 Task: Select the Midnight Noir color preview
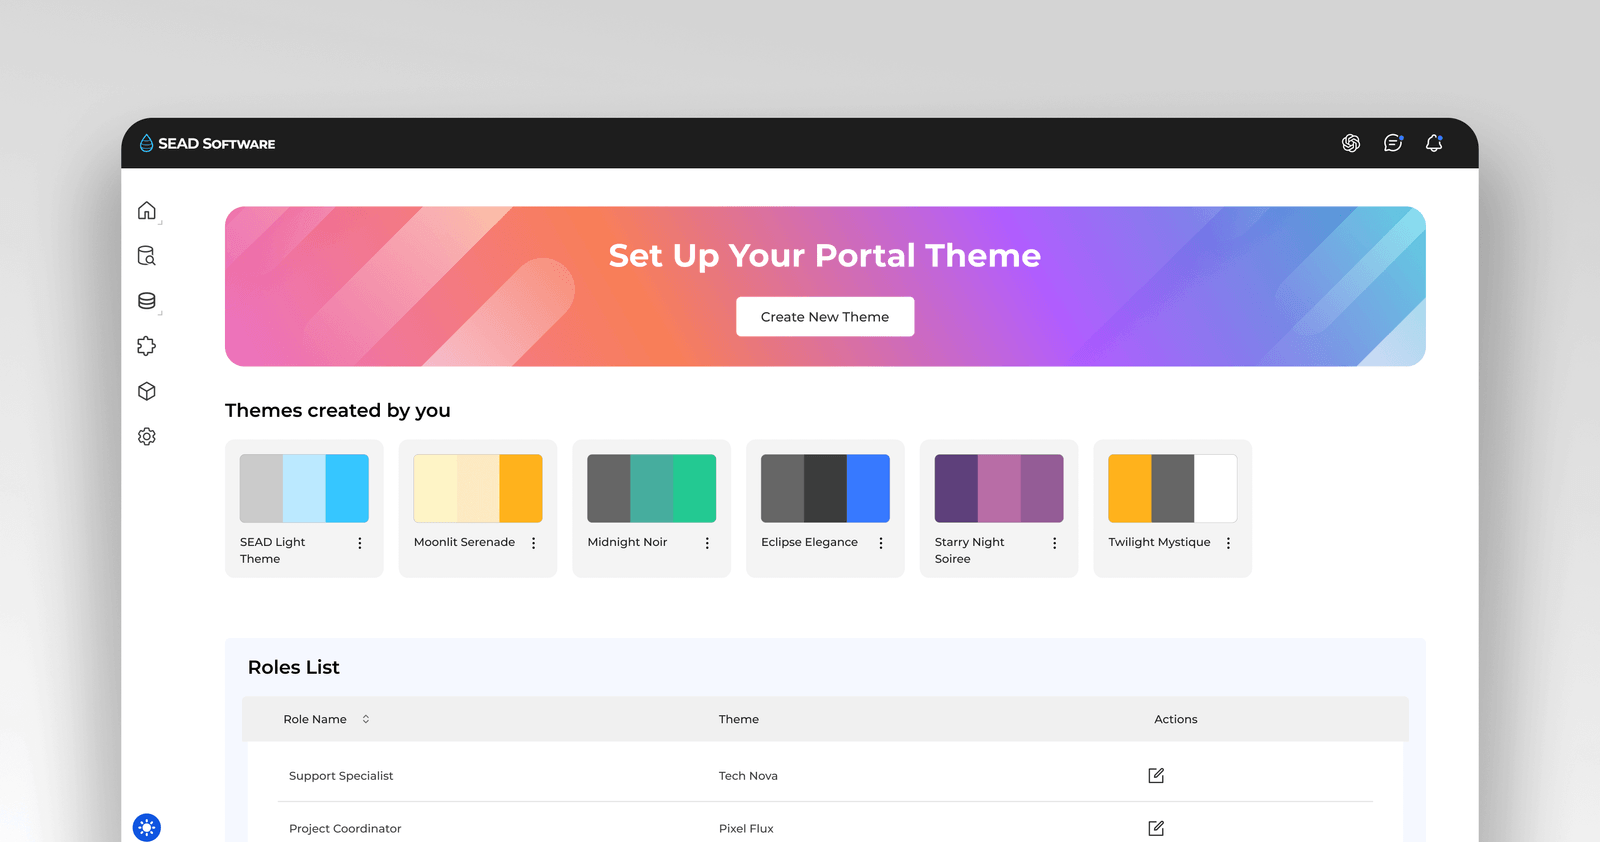[x=652, y=489]
